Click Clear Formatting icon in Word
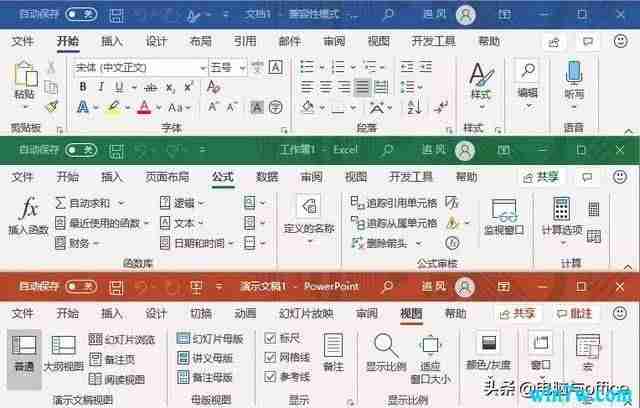The width and height of the screenshot is (640, 408). coord(213,86)
